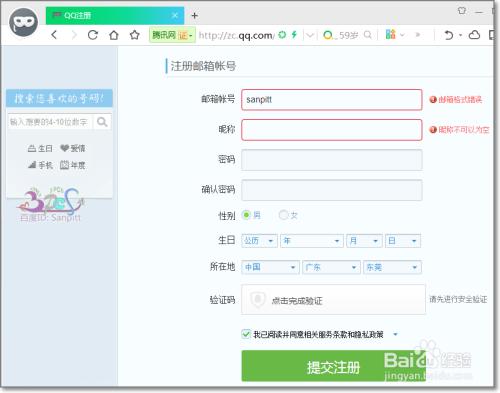Open a new tab with plus button

pyautogui.click(x=195, y=15)
